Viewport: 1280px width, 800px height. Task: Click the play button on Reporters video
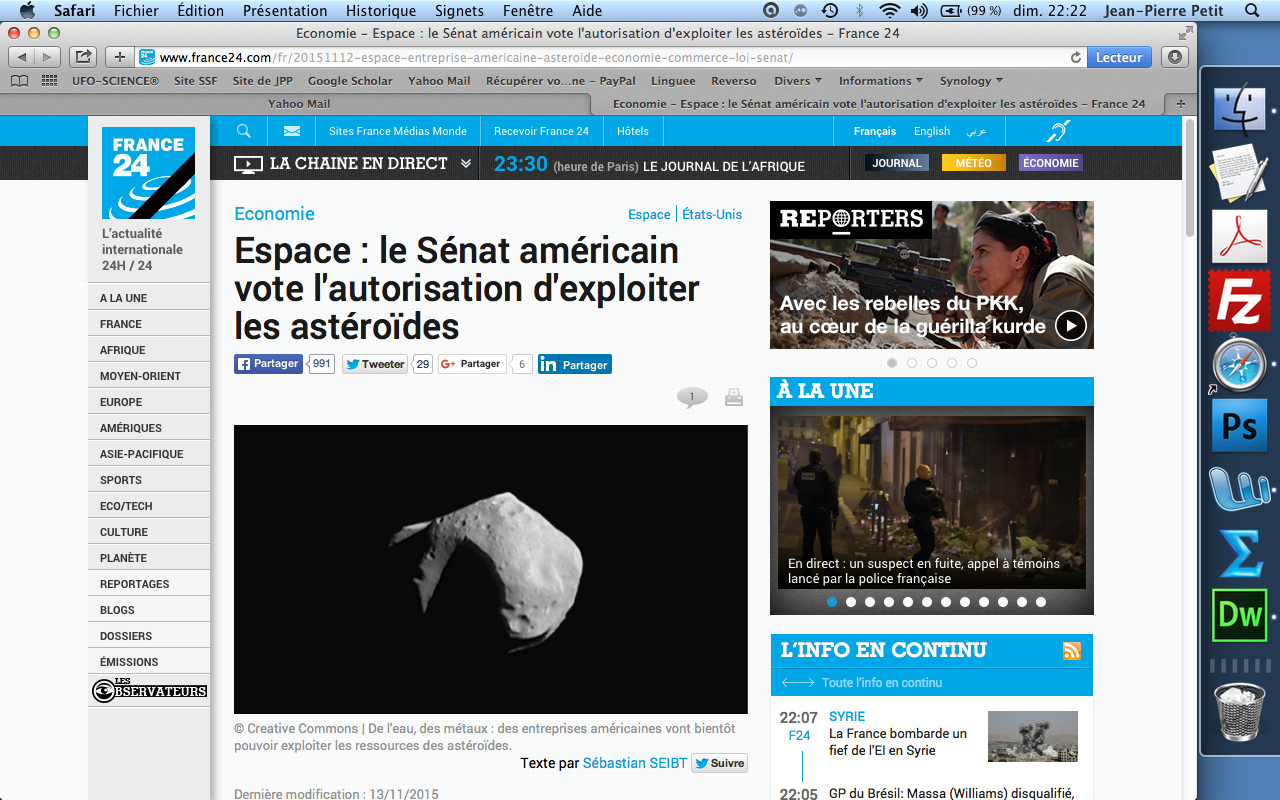(x=1070, y=325)
